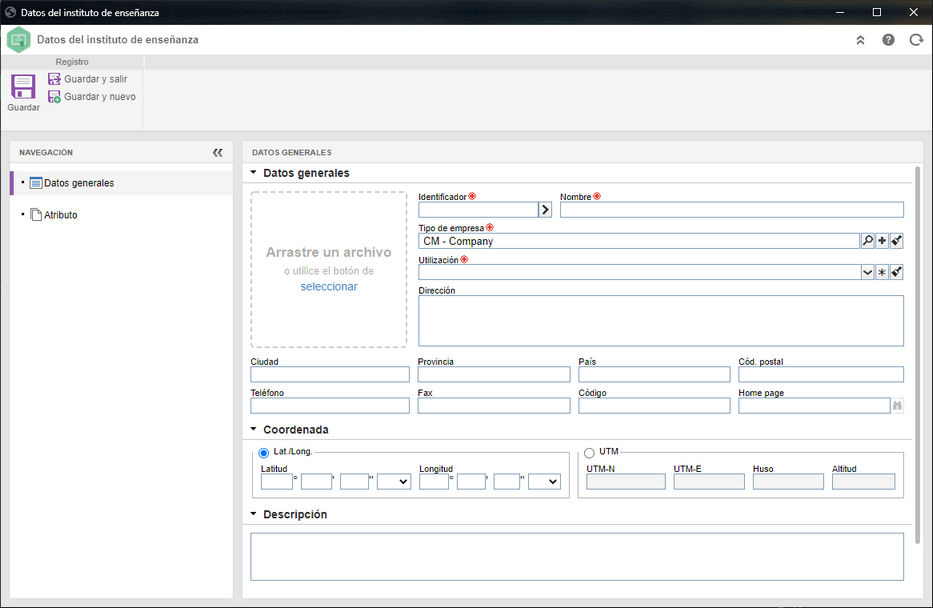Click Guardar y salir
The image size is (933, 608).
click(x=87, y=79)
